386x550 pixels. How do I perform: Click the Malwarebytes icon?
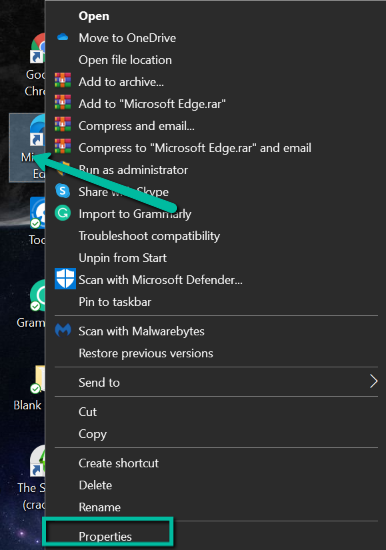[63, 330]
